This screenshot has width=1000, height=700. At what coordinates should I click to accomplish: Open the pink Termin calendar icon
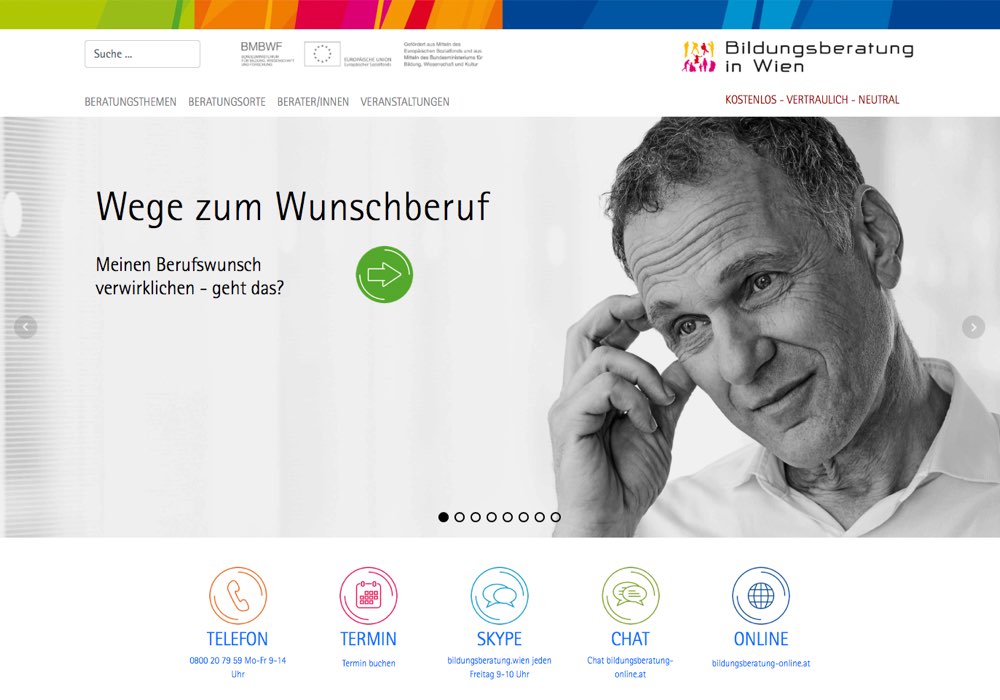369,595
